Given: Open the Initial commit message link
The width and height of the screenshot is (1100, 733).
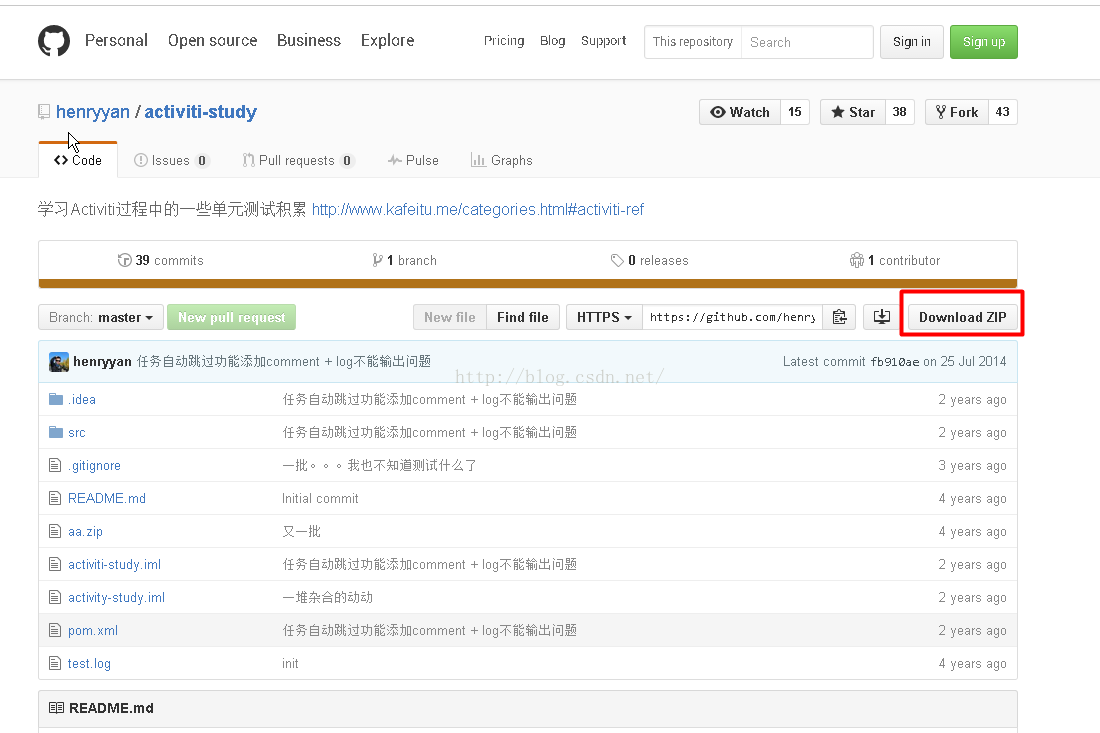Looking at the screenshot, I should (x=320, y=498).
